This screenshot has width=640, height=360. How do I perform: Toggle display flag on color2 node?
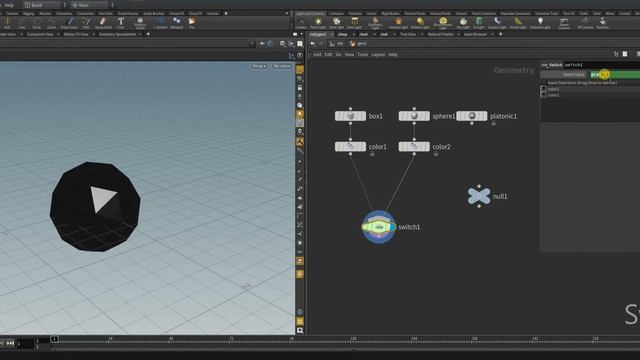point(427,147)
